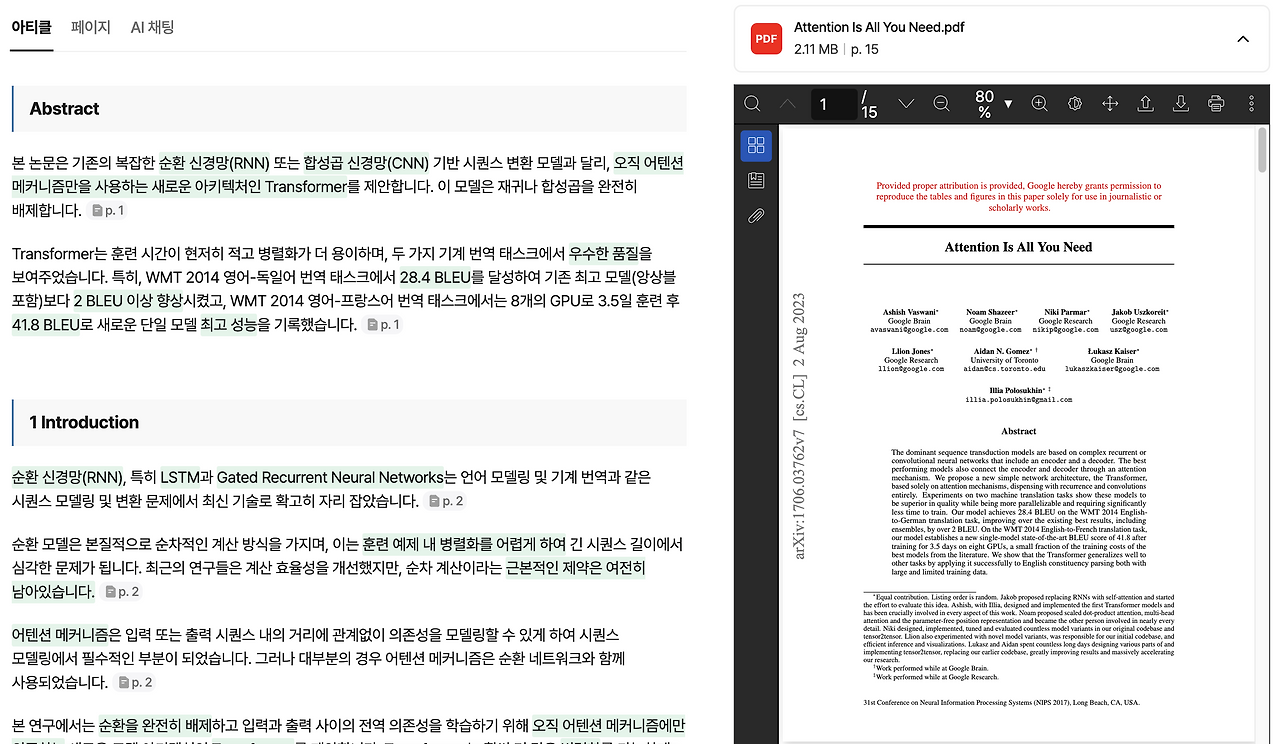Viewport: 1280px width, 744px height.
Task: Switch to the 페이지 tab
Action: tap(91, 28)
